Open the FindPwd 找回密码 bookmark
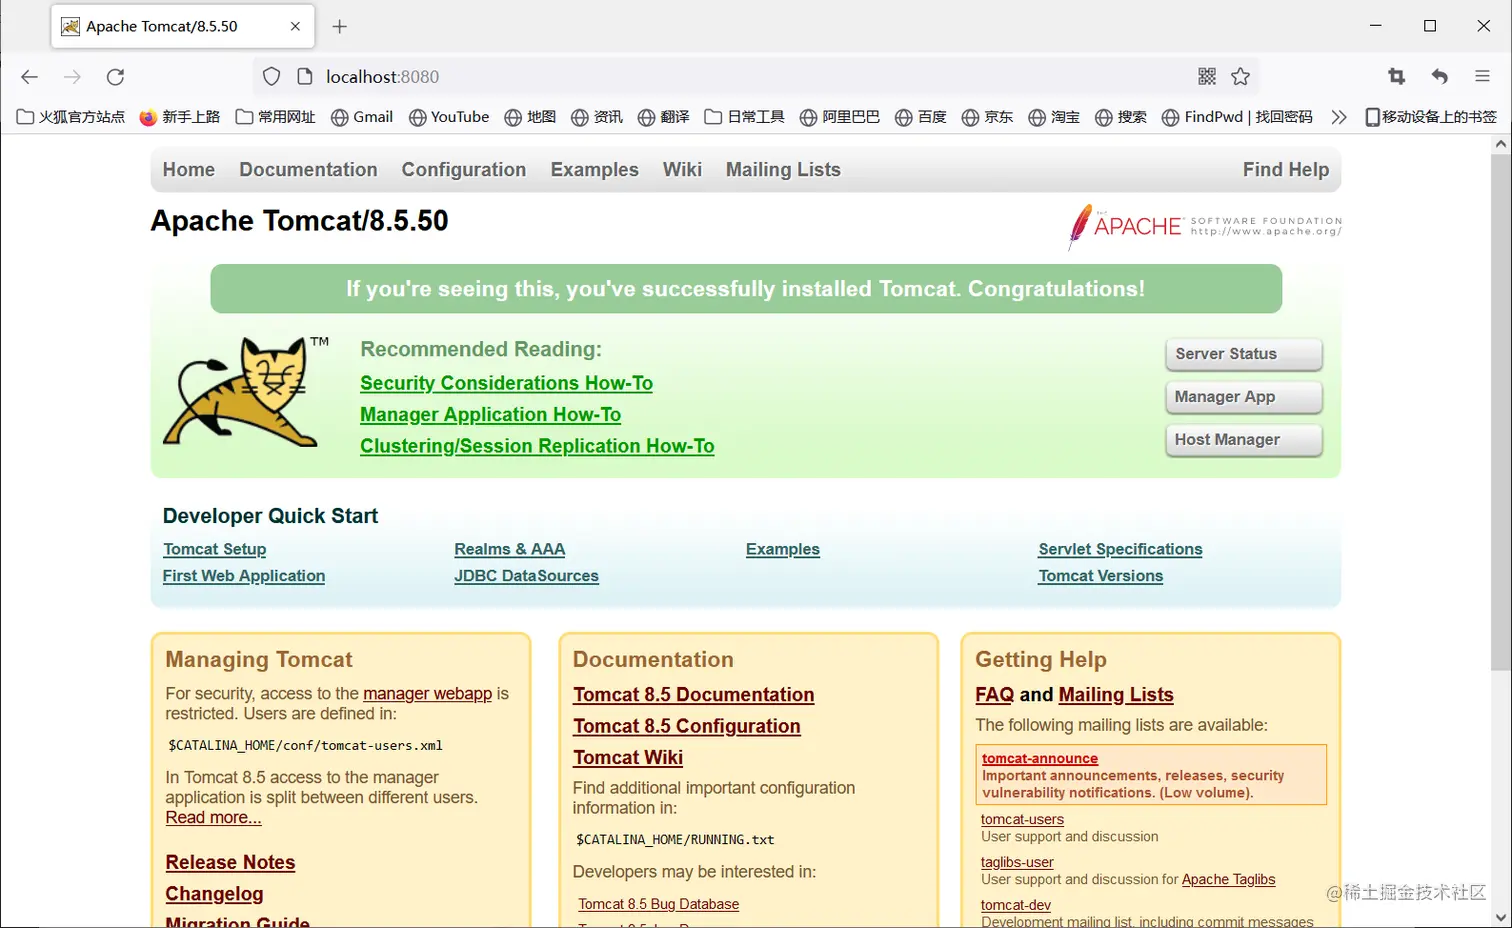Viewport: 1512px width, 928px height. 1238,117
